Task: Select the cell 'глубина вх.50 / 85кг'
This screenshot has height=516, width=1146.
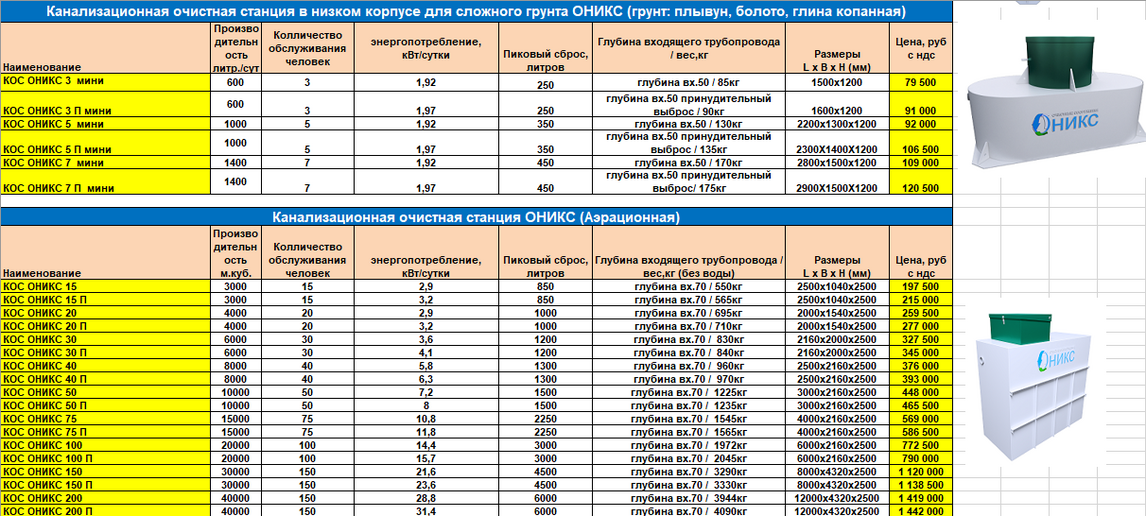Action: [x=689, y=83]
